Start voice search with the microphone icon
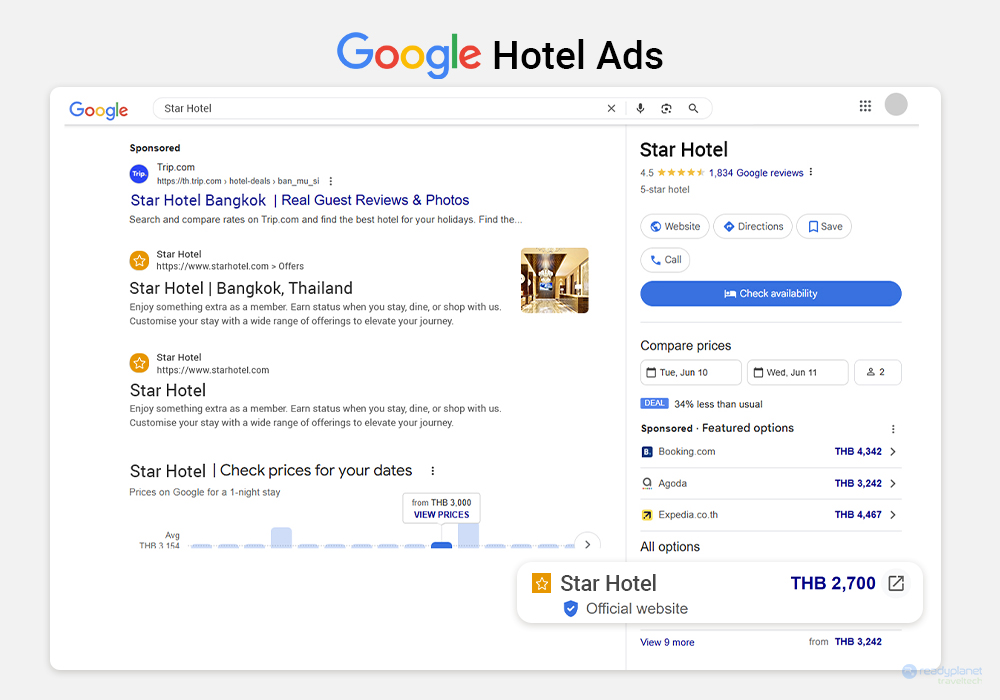1000x700 pixels. tap(640, 108)
